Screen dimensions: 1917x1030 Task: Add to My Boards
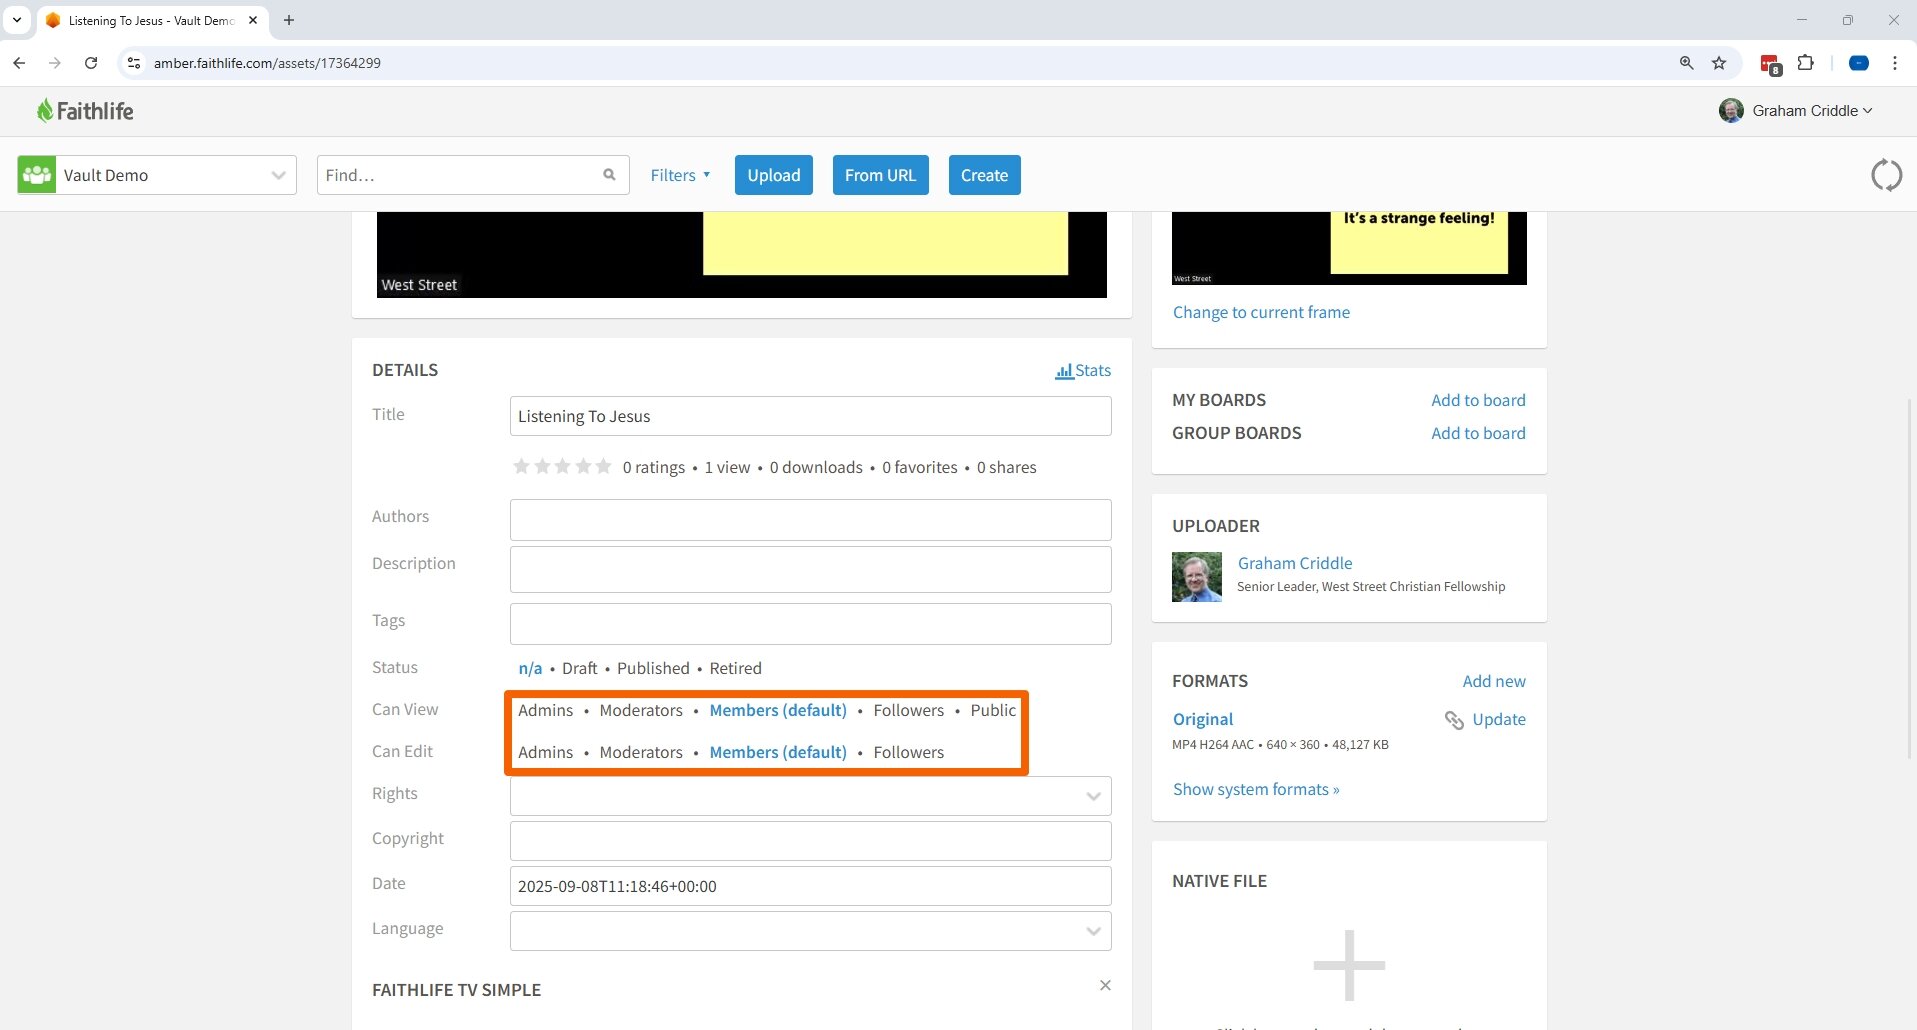pyautogui.click(x=1478, y=400)
